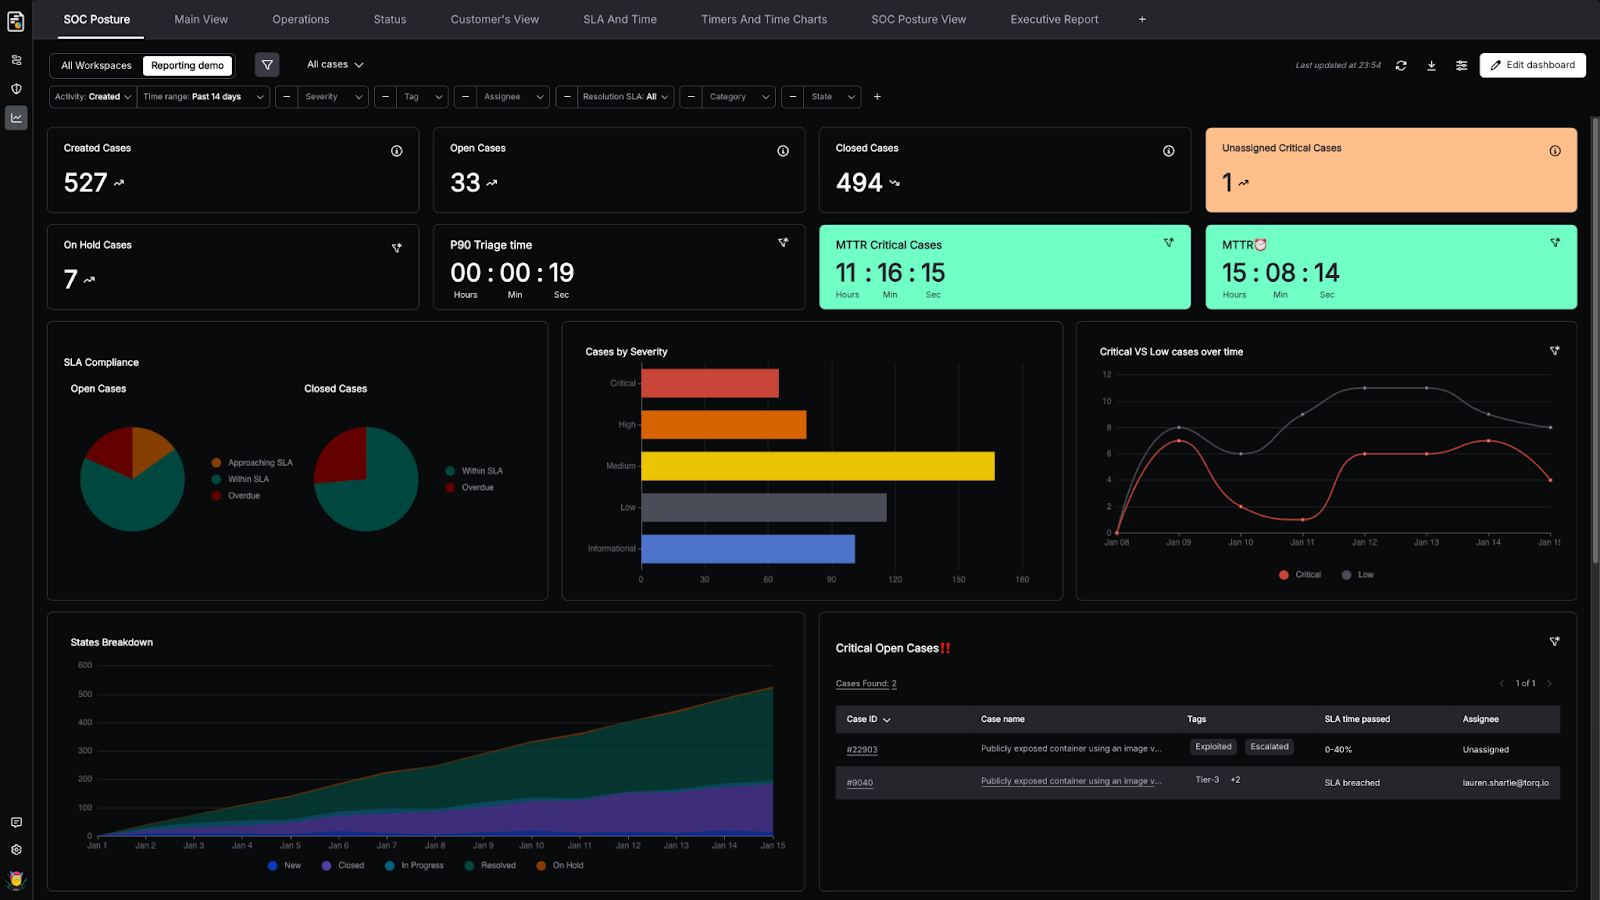Open the SLA And Time tab
The image size is (1600, 900).
[x=620, y=19]
